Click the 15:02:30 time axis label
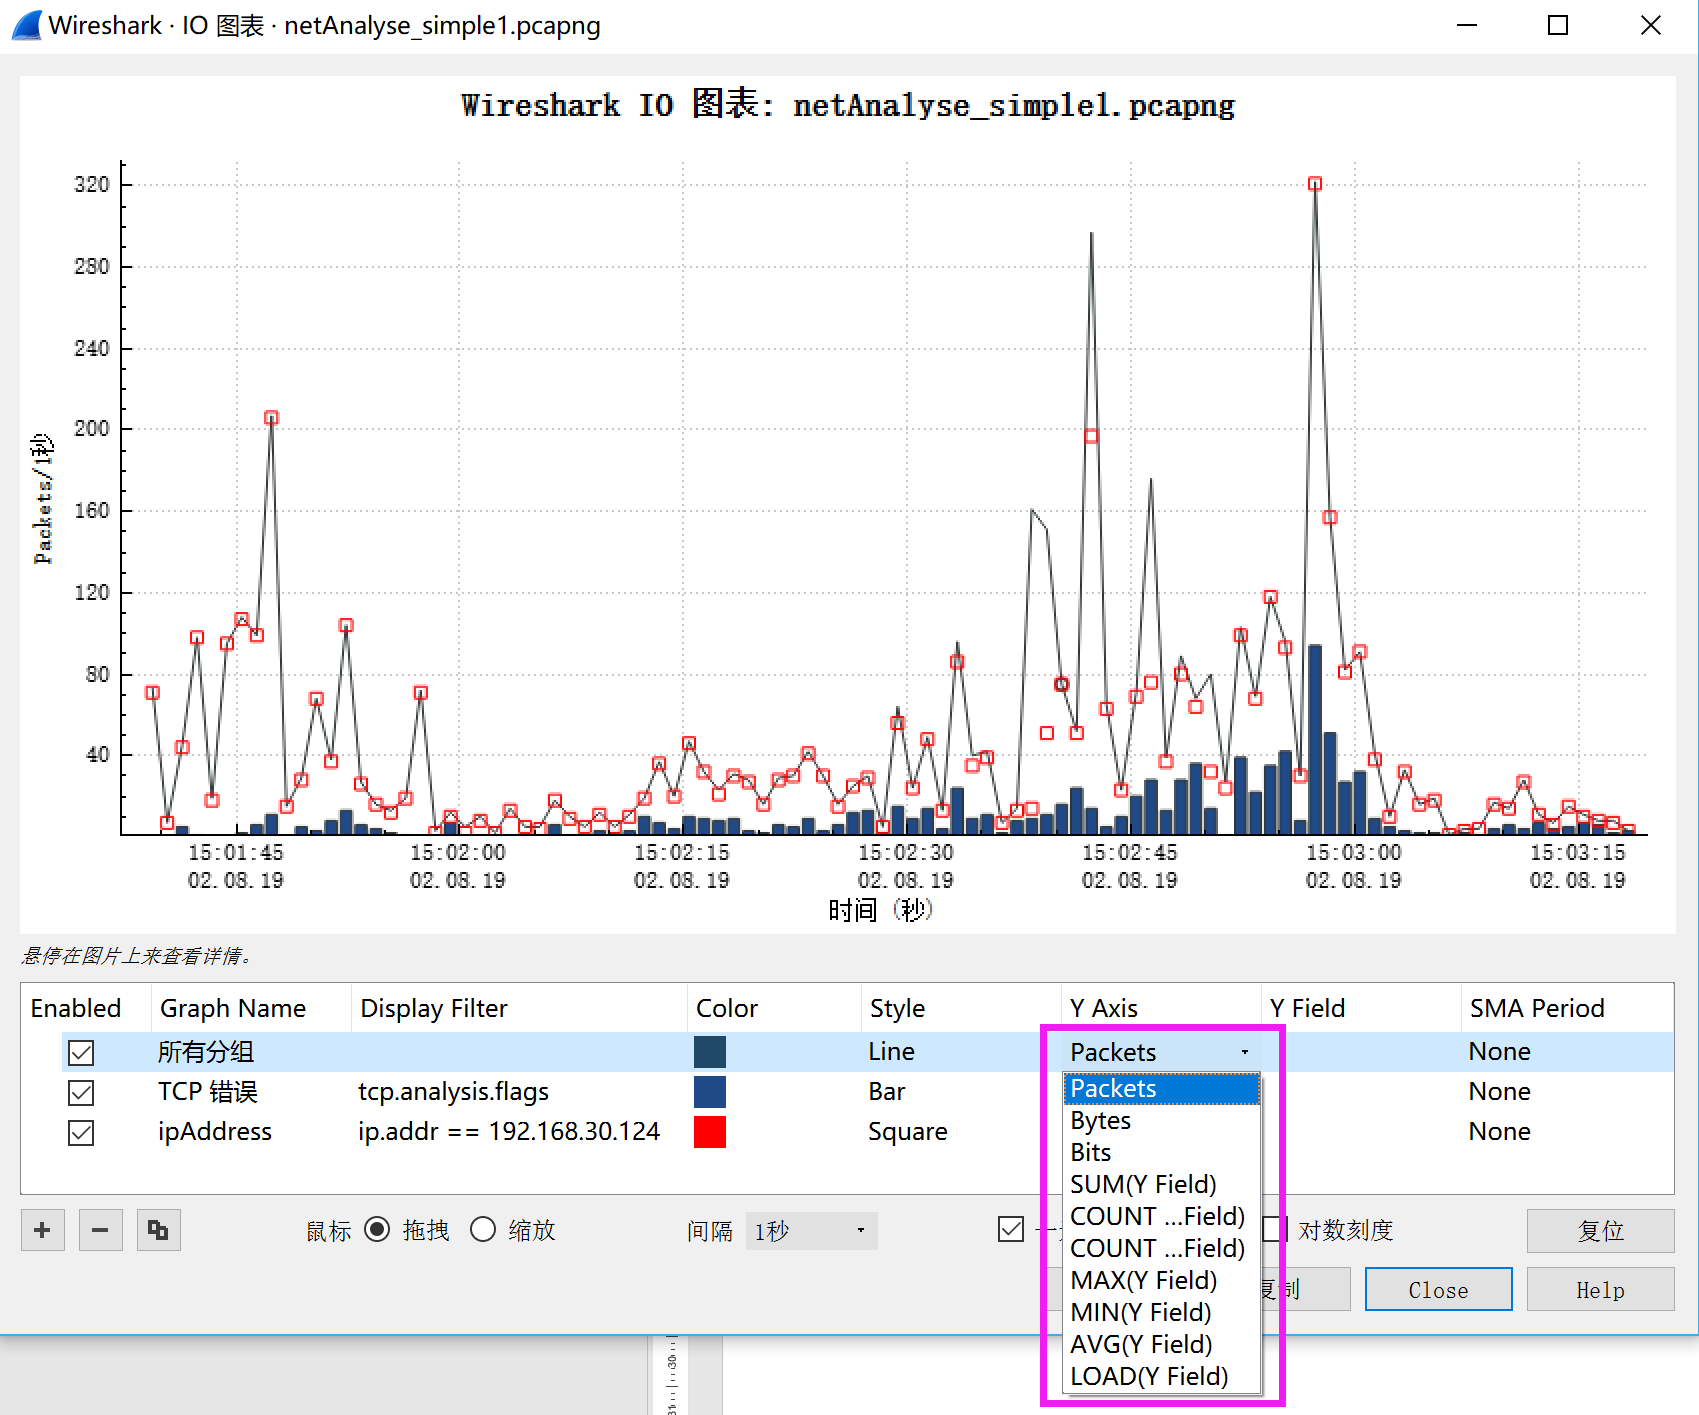The height and width of the screenshot is (1415, 1699). [x=905, y=853]
